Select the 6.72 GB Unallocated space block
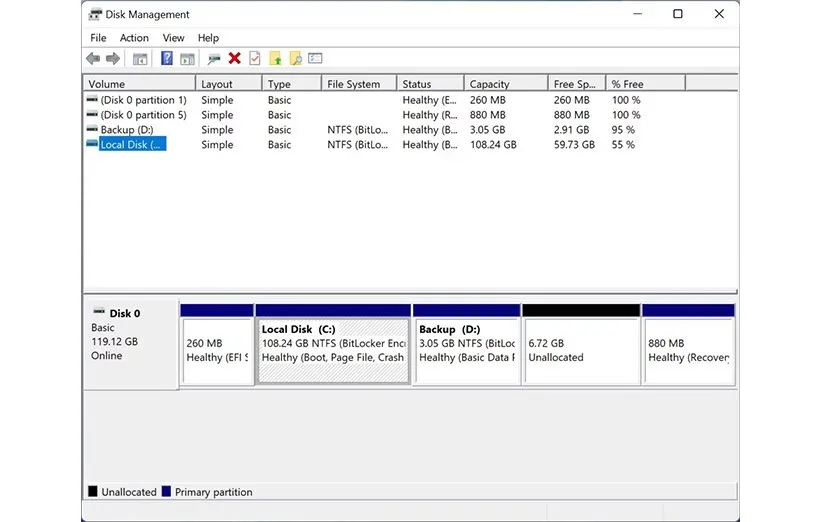The image size is (822, 522). coord(580,351)
